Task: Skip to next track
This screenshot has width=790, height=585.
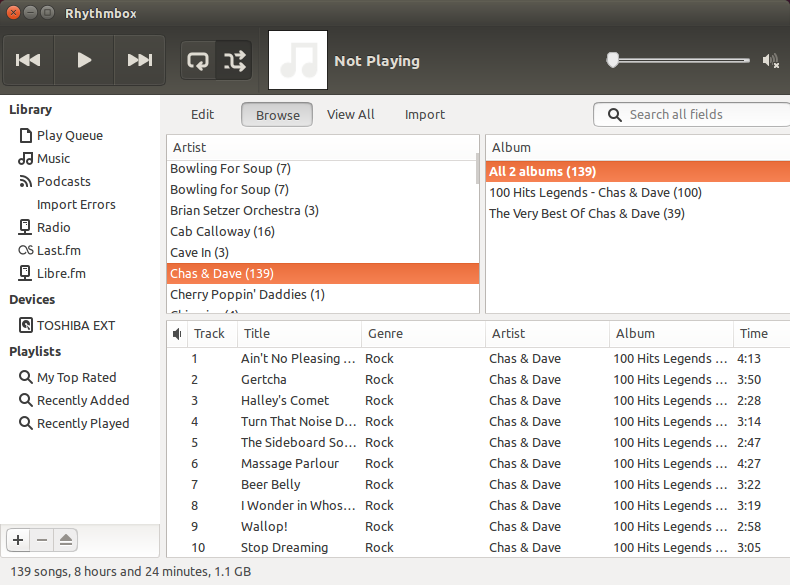Action: (140, 60)
